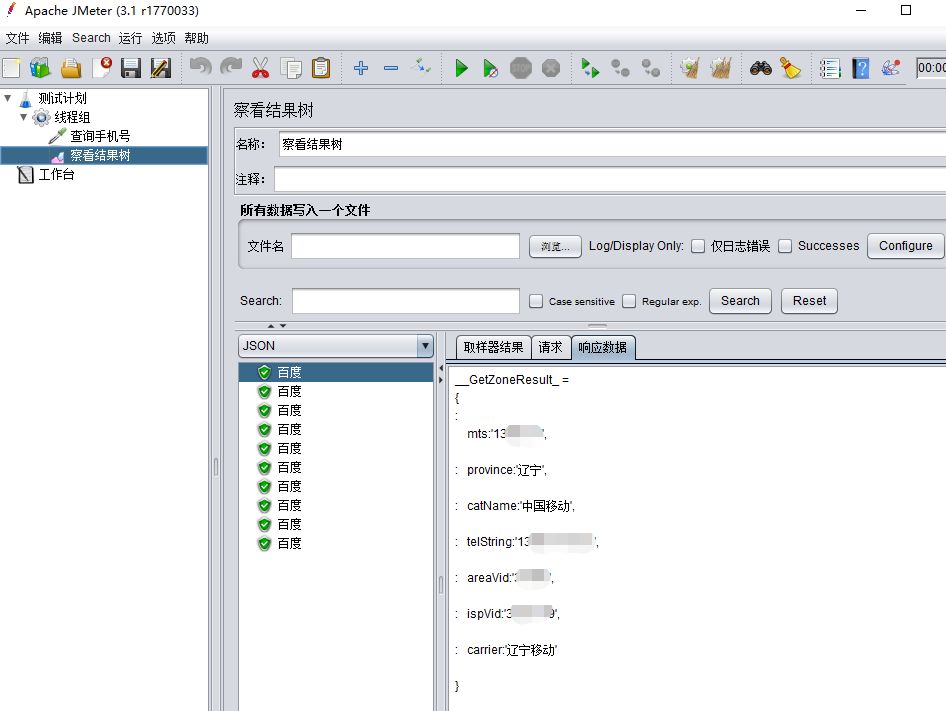Click the binoculars search icon
This screenshot has height=711, width=946.
point(761,68)
